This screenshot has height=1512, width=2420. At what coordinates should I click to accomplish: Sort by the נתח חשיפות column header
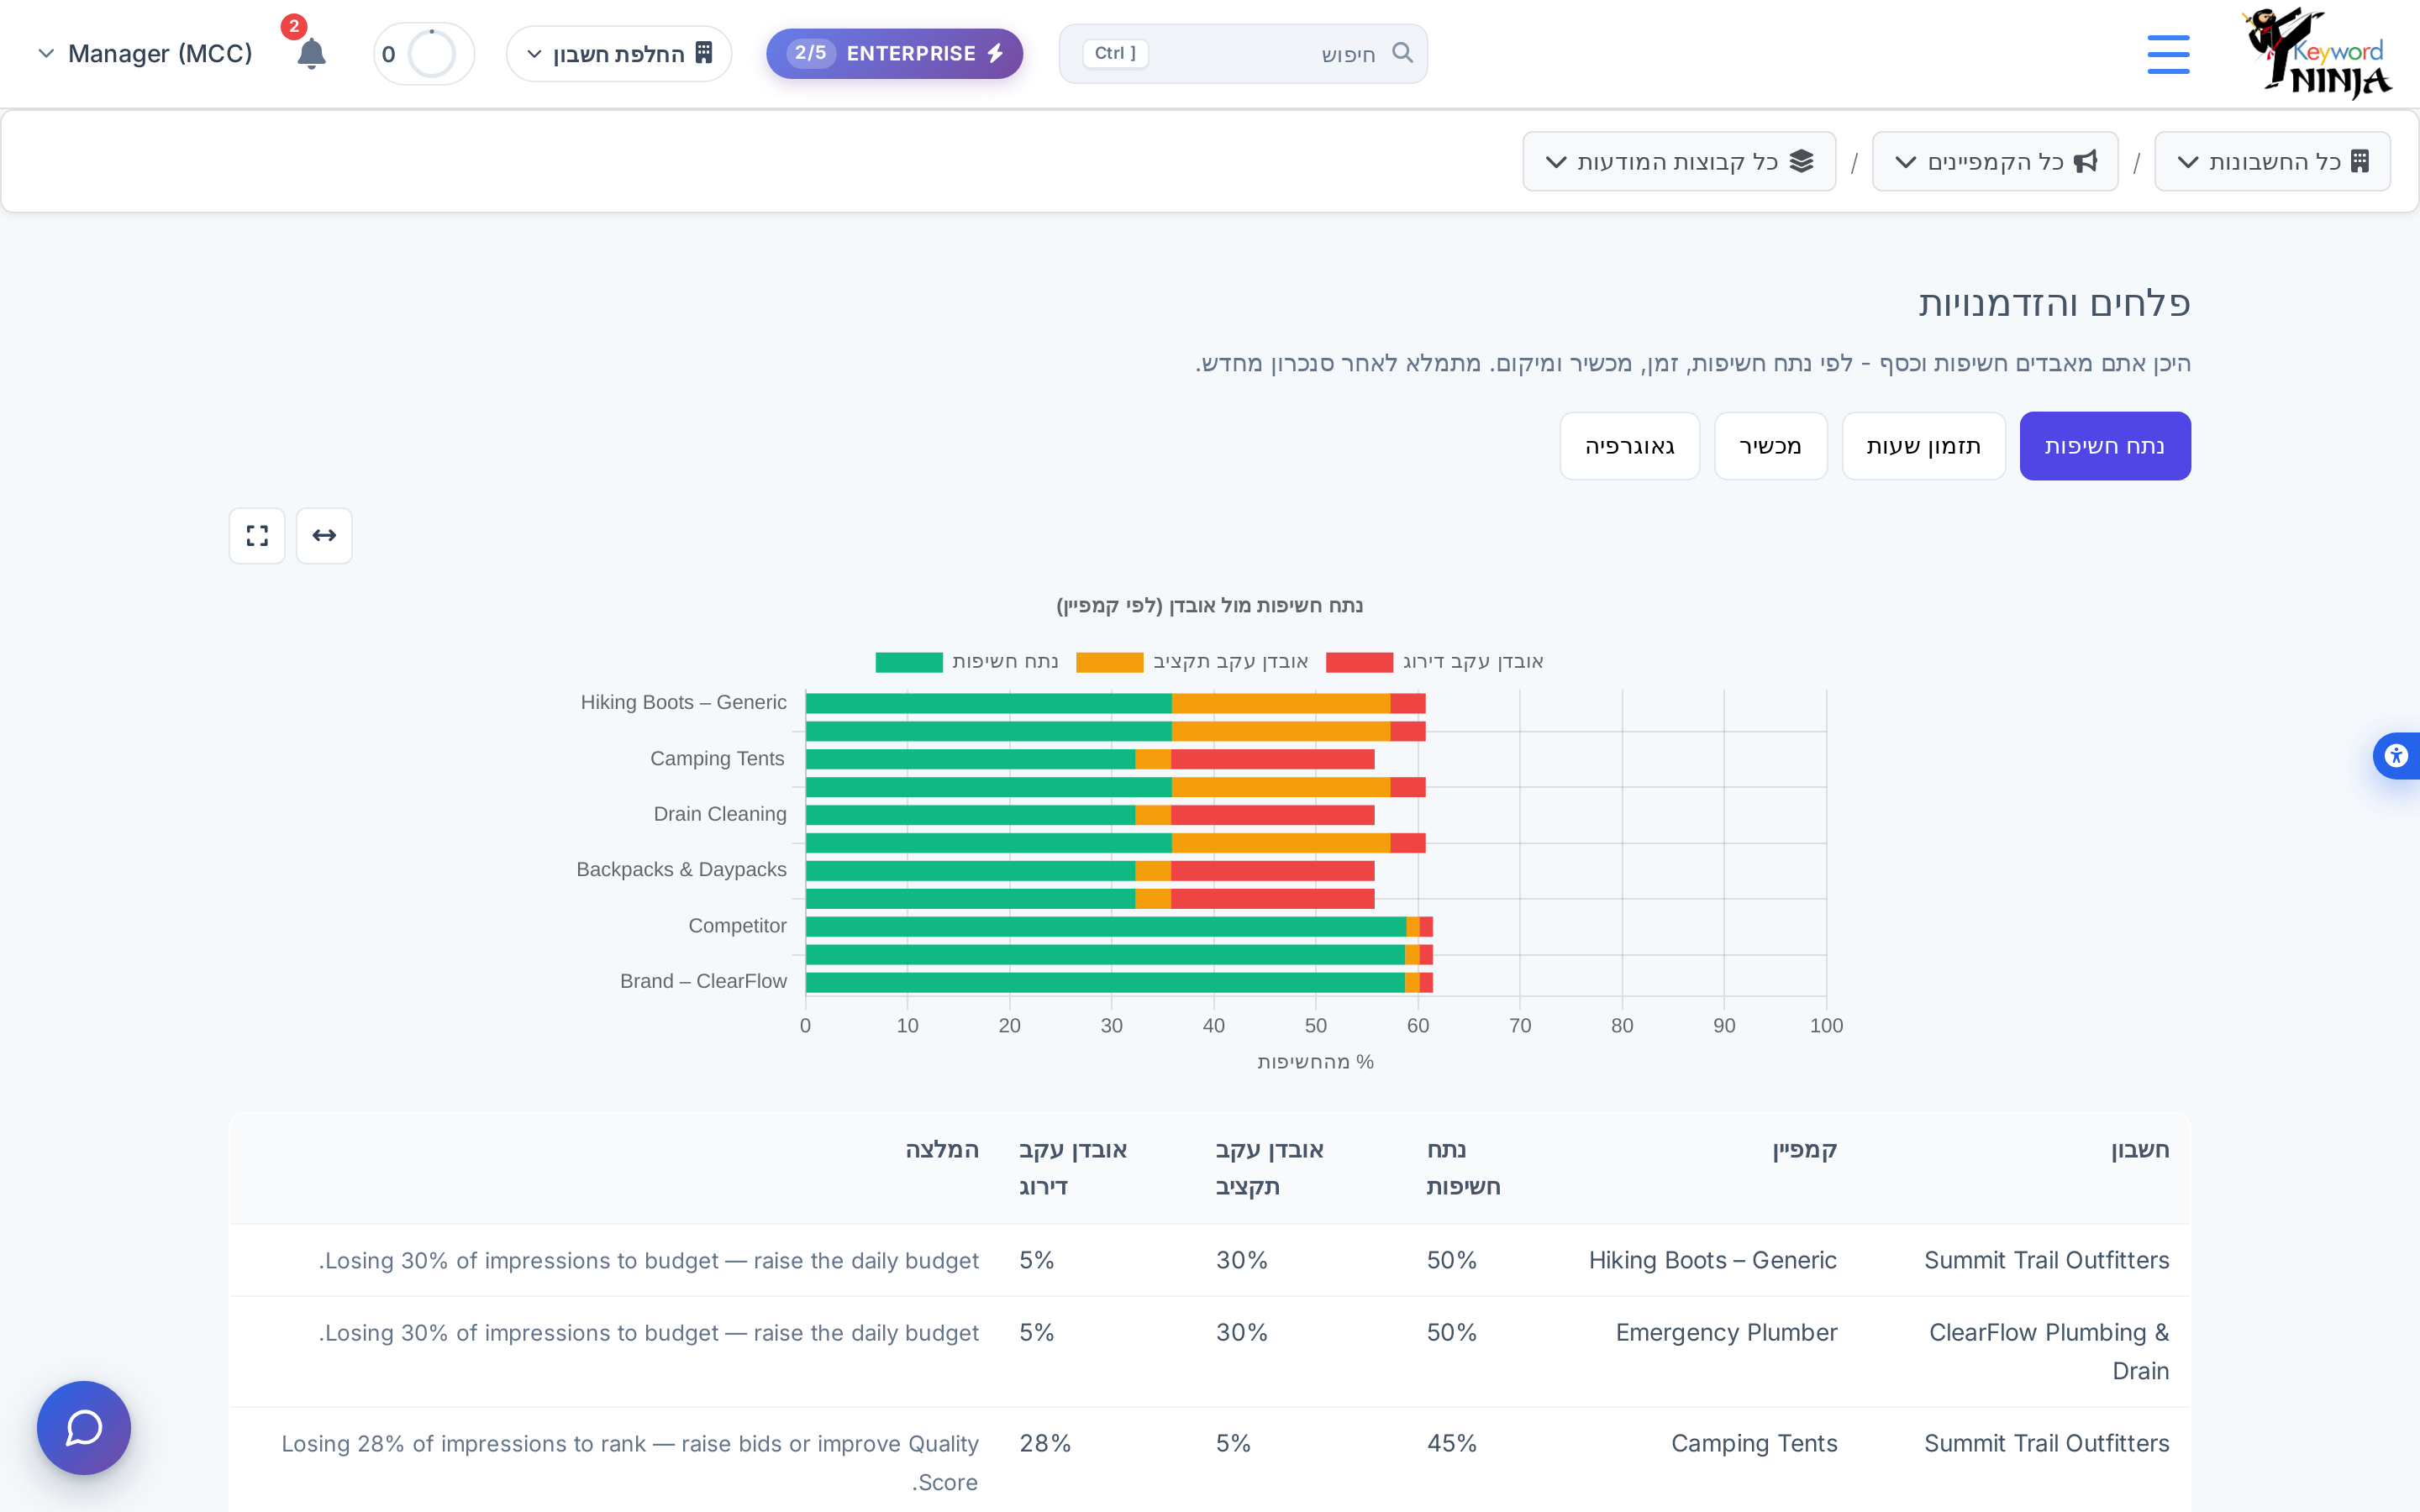[1463, 1168]
